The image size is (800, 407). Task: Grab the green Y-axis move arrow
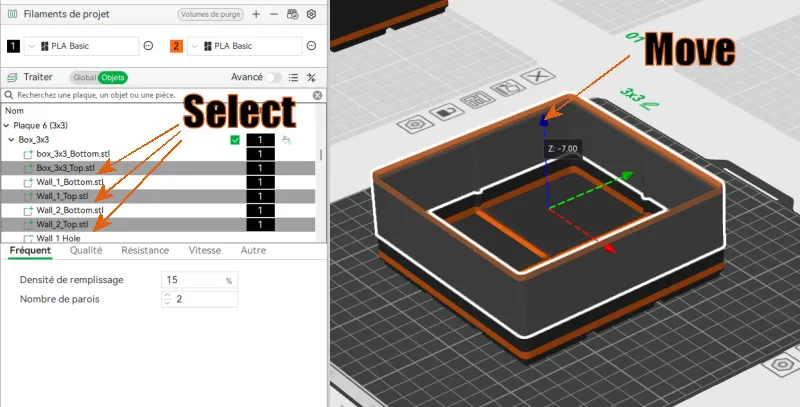click(x=628, y=176)
